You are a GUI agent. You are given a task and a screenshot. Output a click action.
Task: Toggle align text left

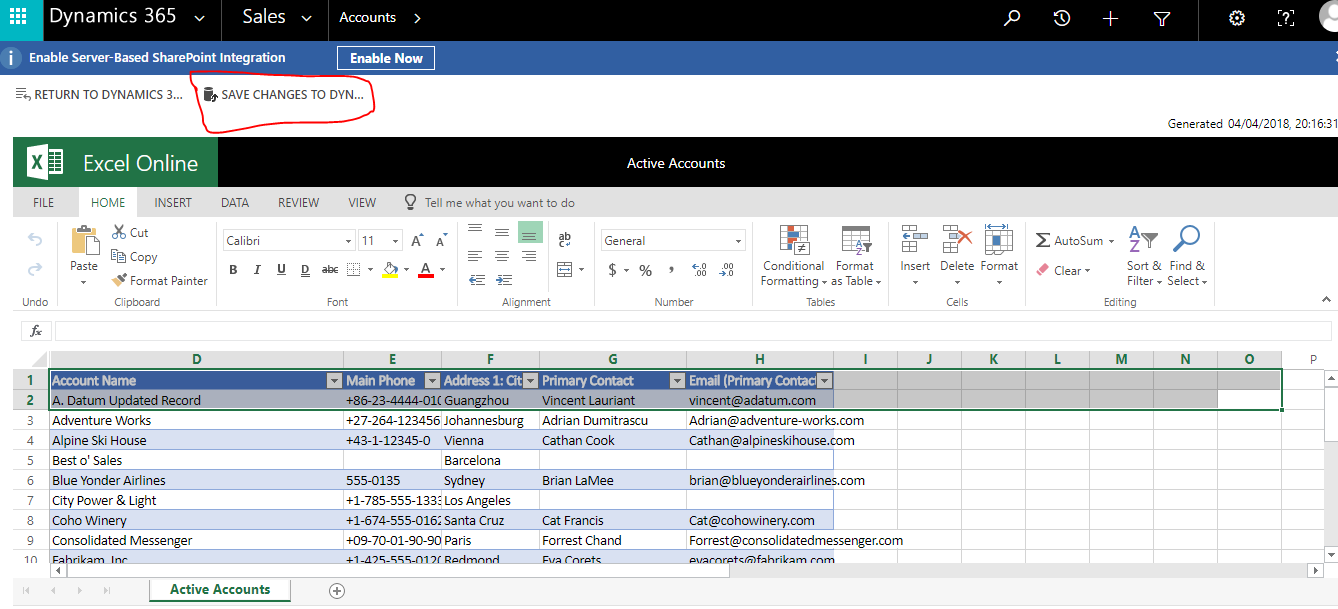point(476,257)
